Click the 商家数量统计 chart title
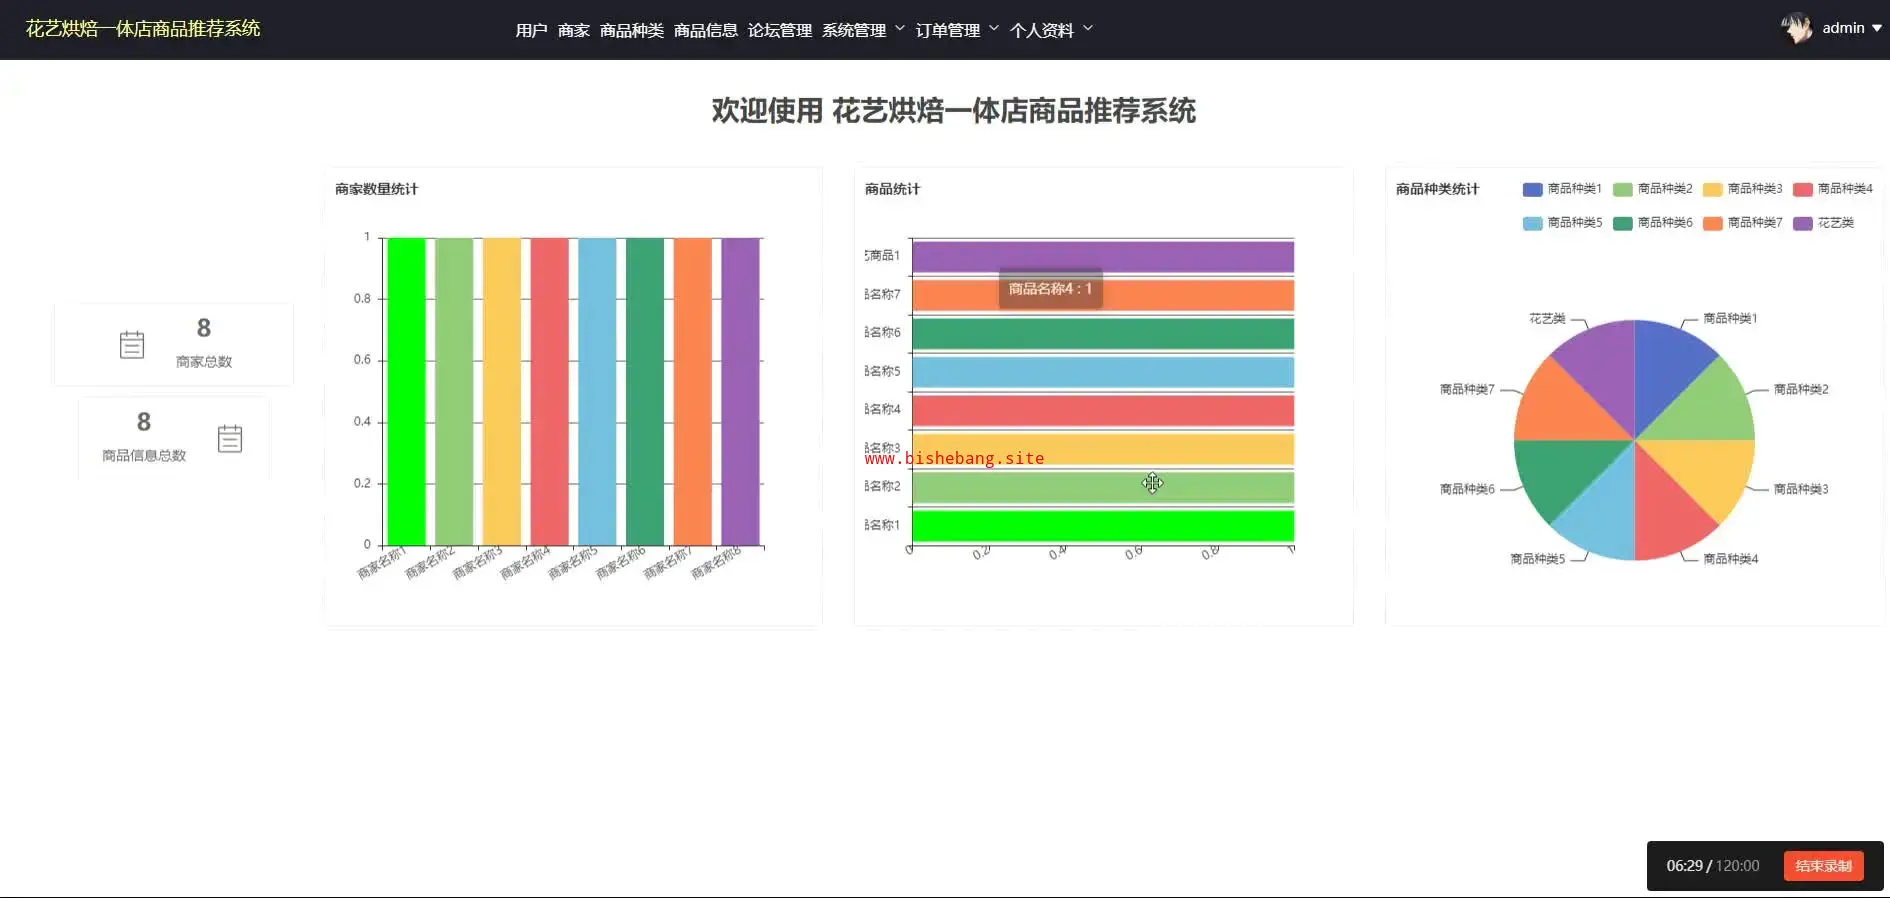Screen dimensions: 1890x898 [x=376, y=189]
